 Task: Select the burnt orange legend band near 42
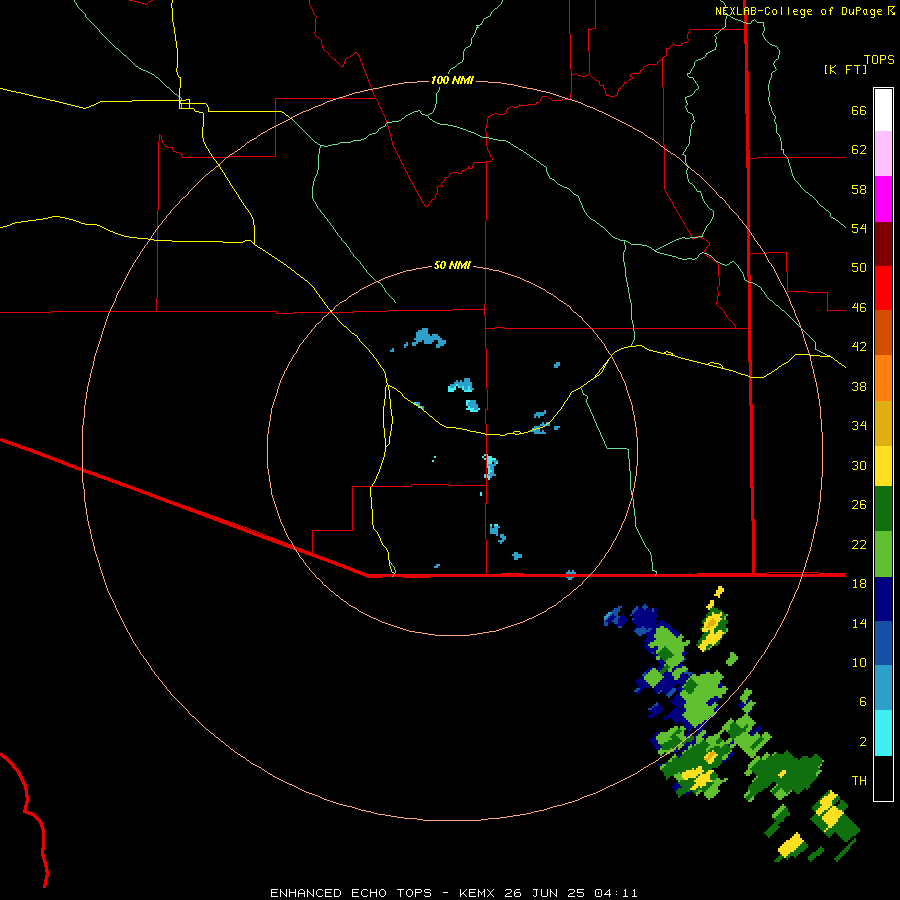(x=883, y=332)
